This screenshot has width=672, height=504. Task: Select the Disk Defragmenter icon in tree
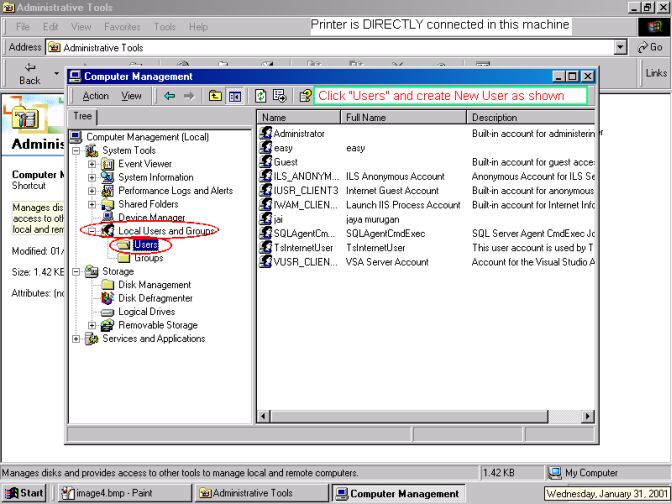(108, 298)
